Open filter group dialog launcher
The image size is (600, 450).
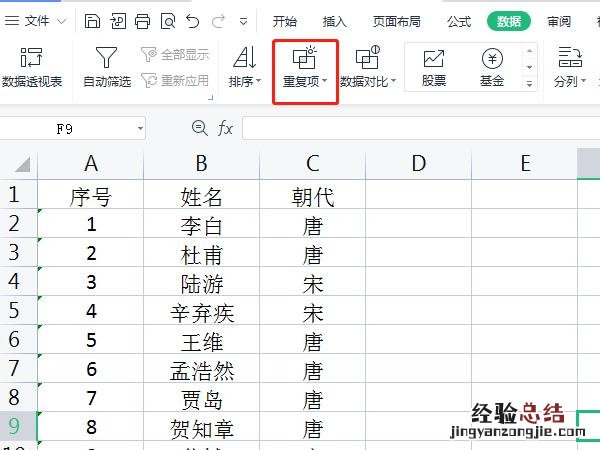point(210,98)
